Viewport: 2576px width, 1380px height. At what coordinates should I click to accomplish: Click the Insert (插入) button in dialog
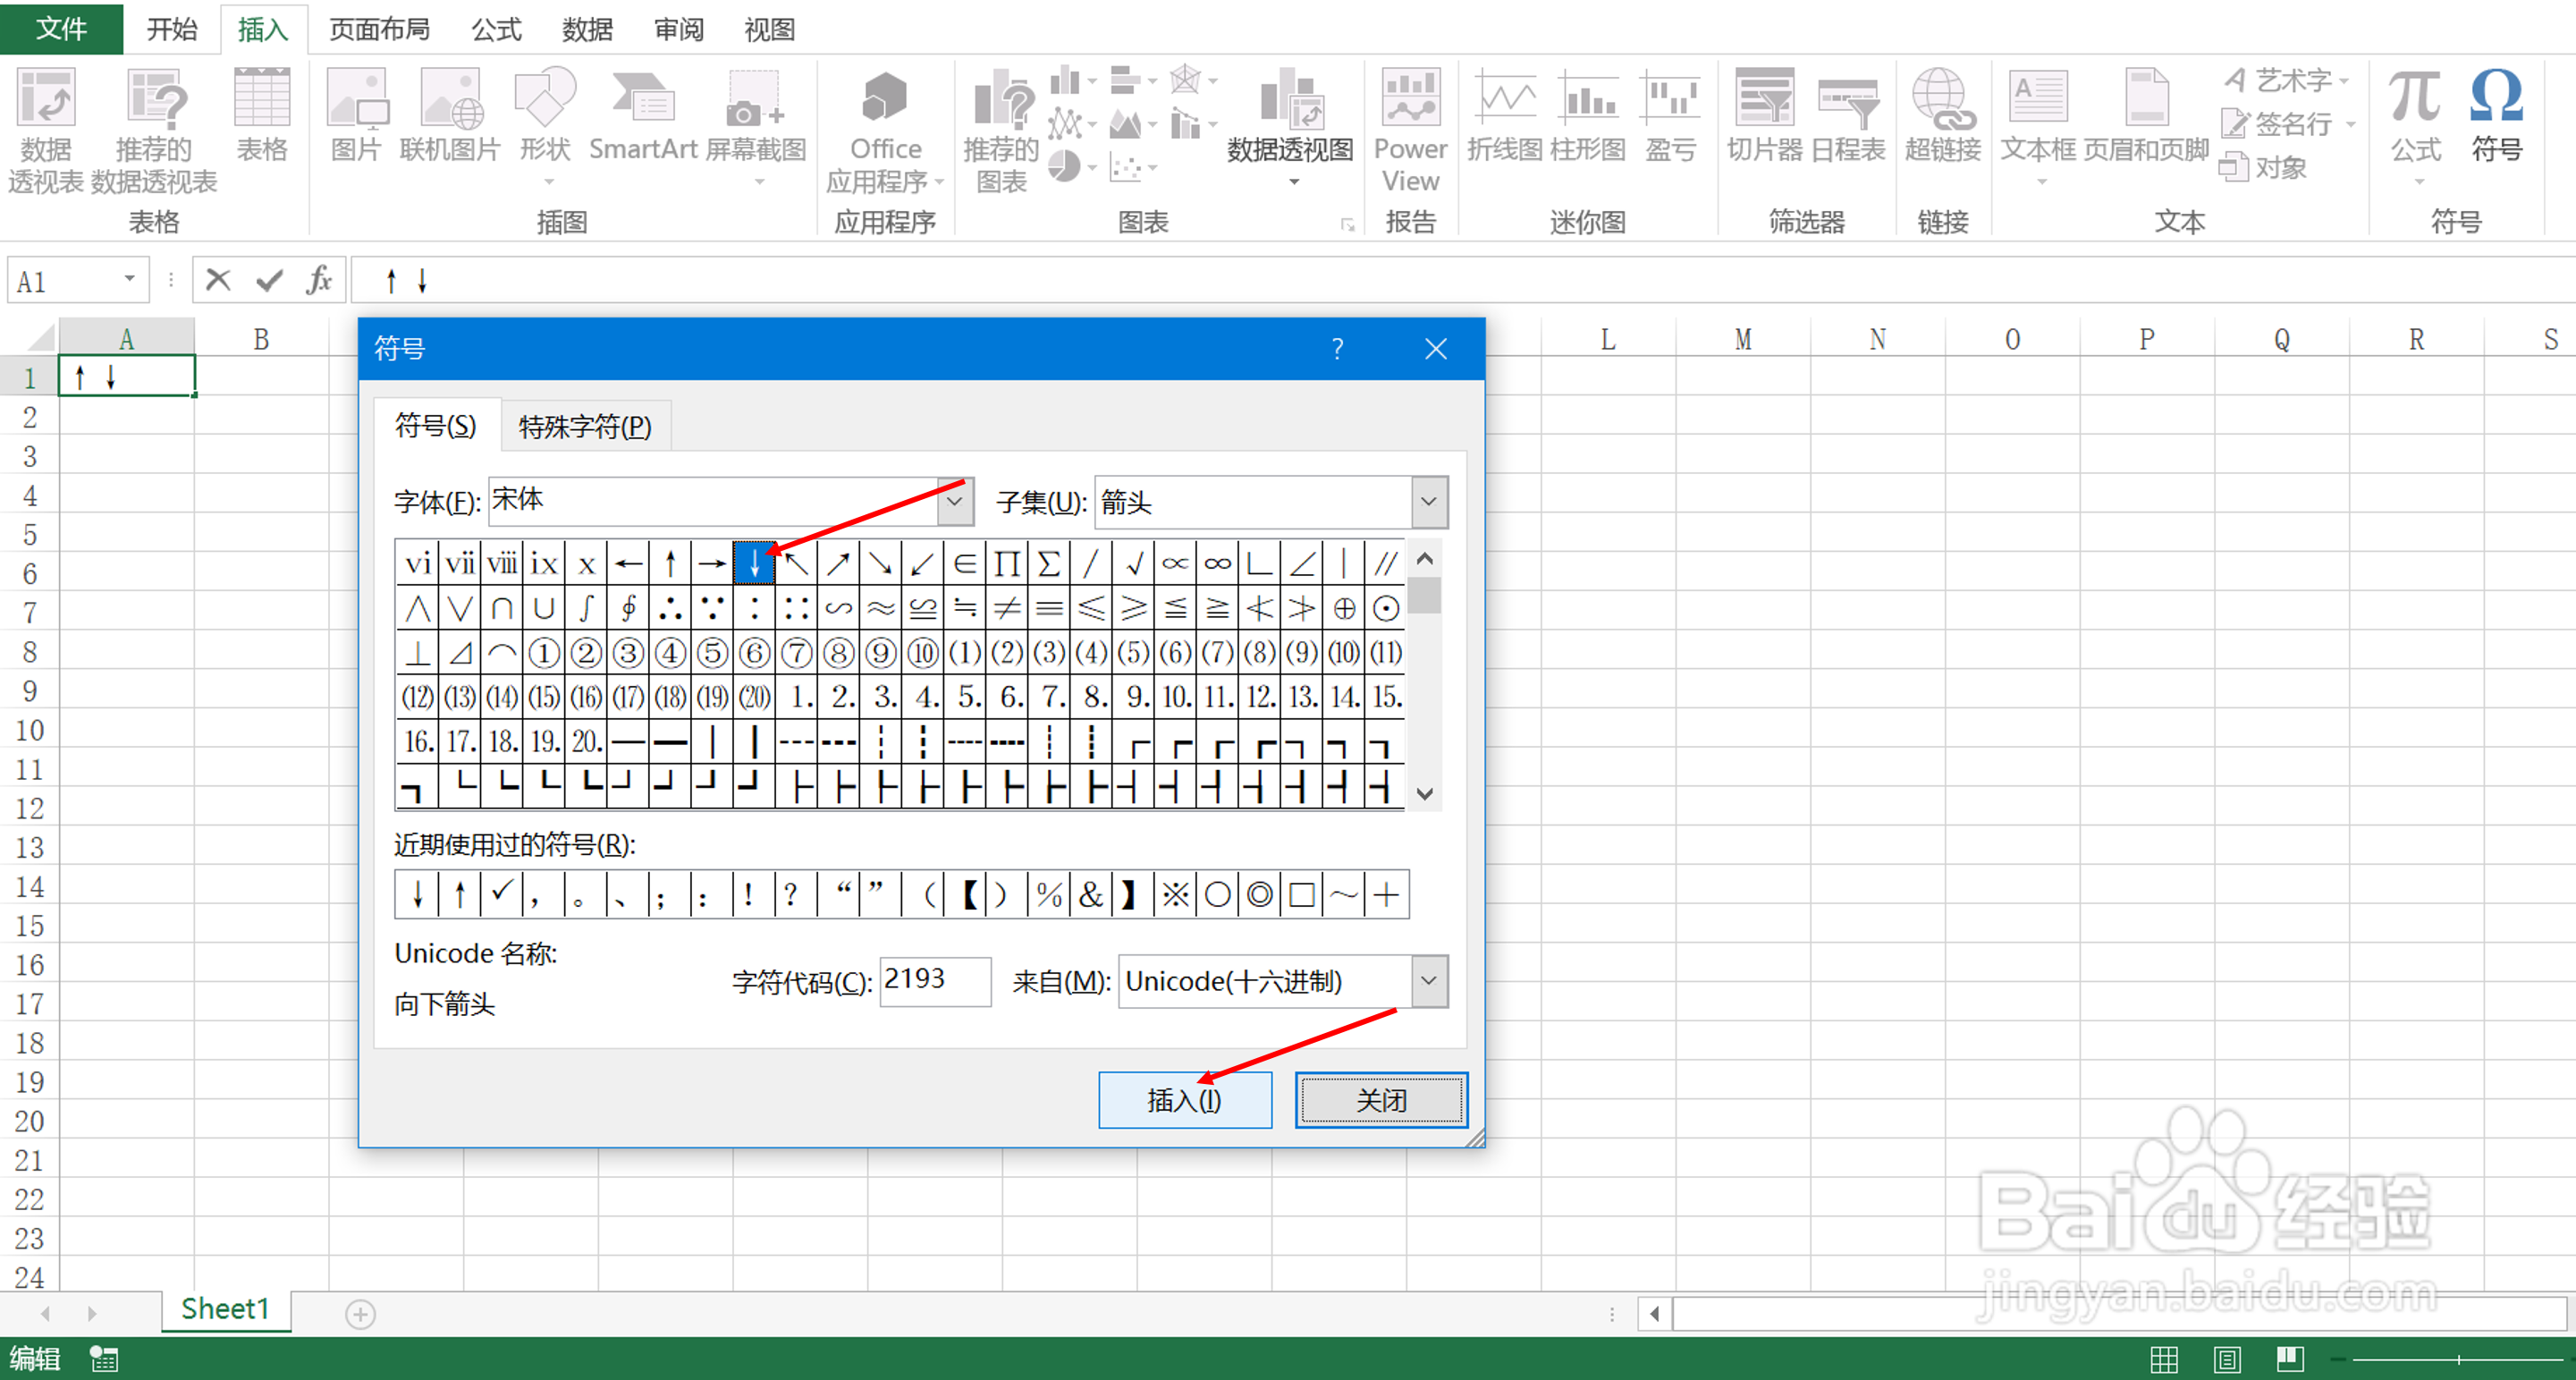(1184, 1100)
